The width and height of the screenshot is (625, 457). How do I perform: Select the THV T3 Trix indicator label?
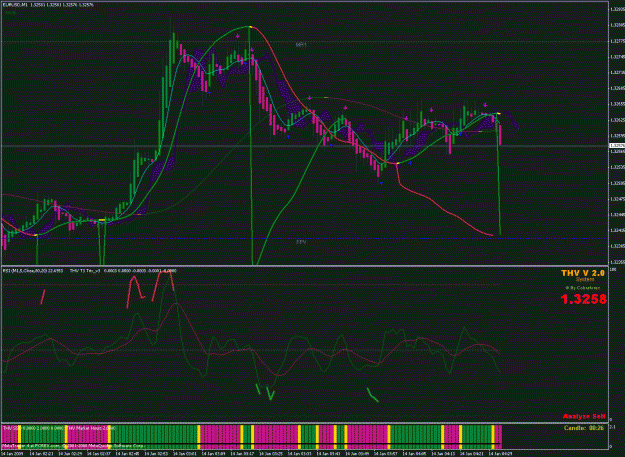123,271
